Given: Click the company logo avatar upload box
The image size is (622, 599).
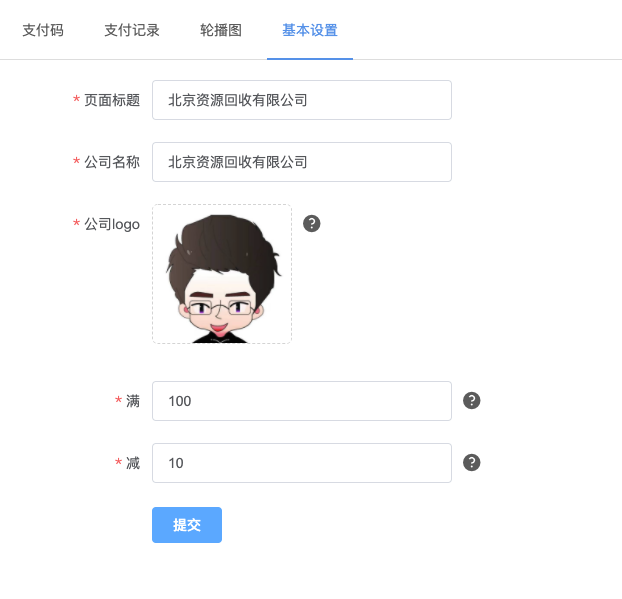Looking at the screenshot, I should [x=222, y=274].
